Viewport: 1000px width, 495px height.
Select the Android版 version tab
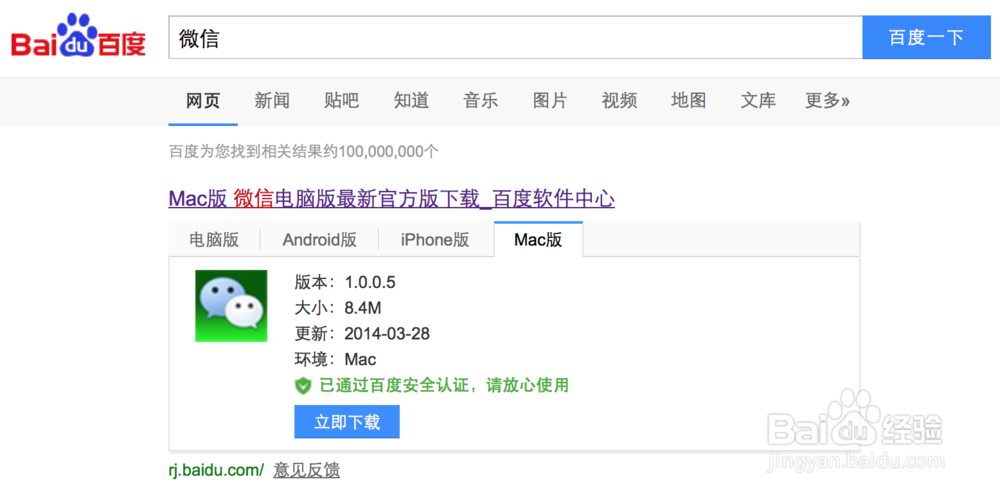pos(320,240)
